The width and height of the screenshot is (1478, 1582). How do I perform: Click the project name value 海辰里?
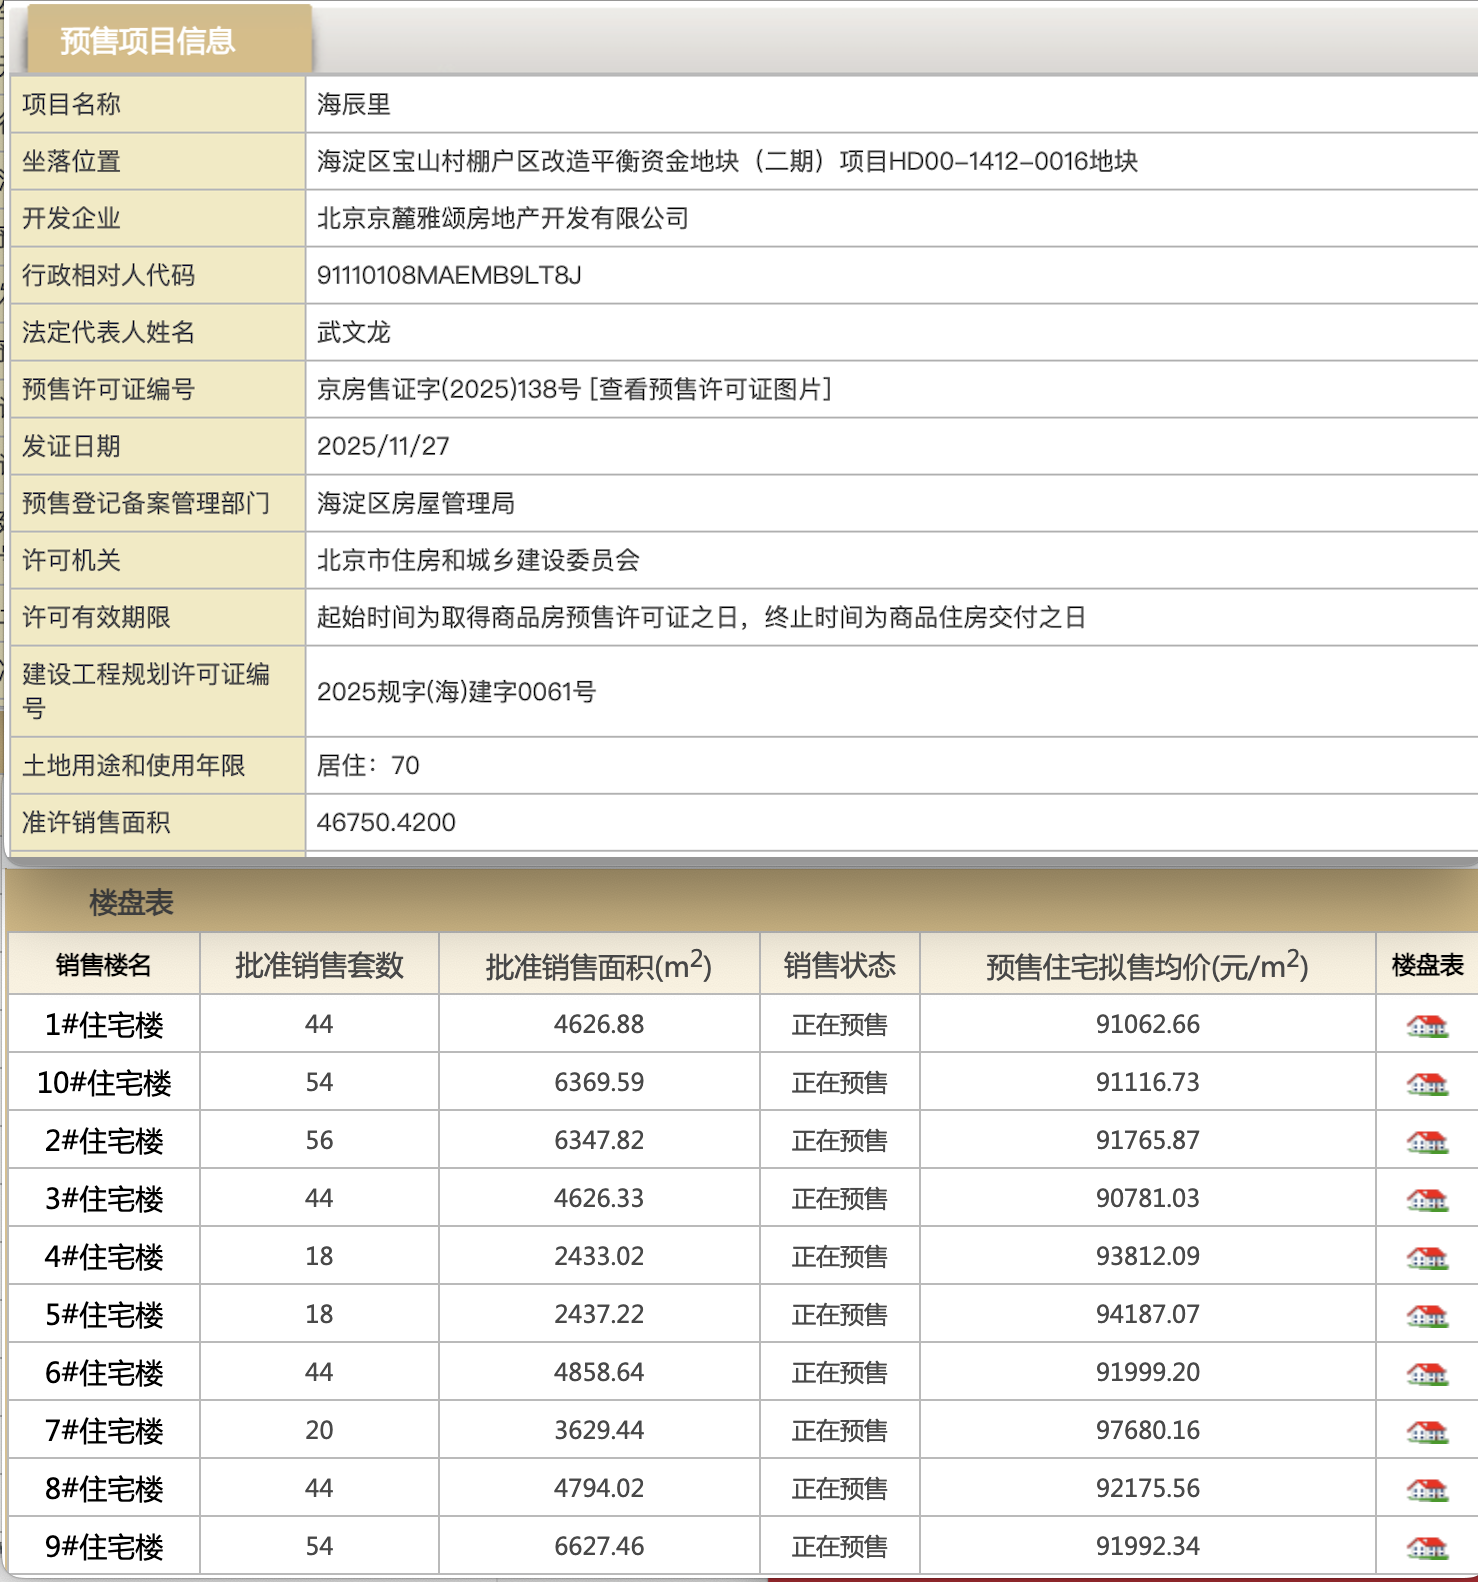tap(354, 104)
